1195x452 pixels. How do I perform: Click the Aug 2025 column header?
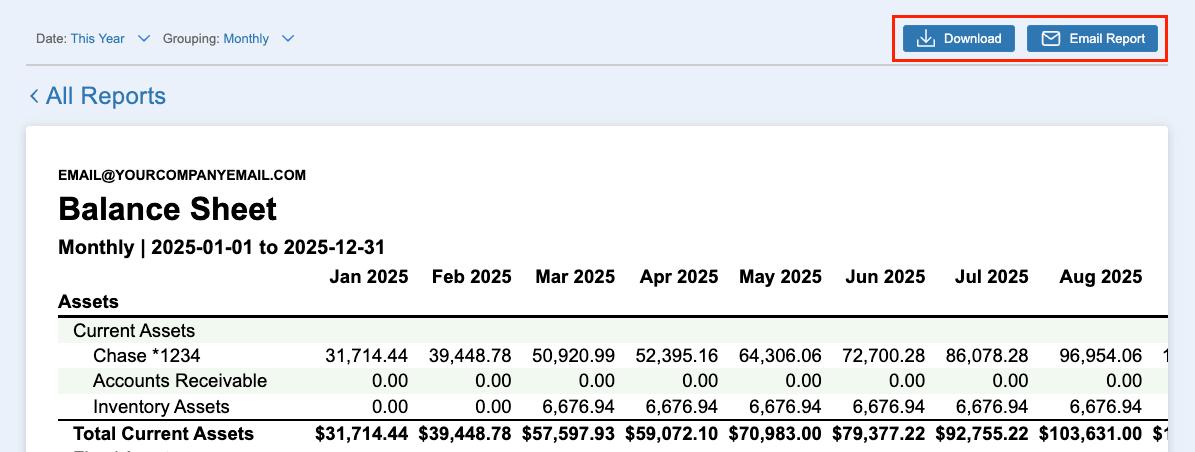pos(1100,277)
